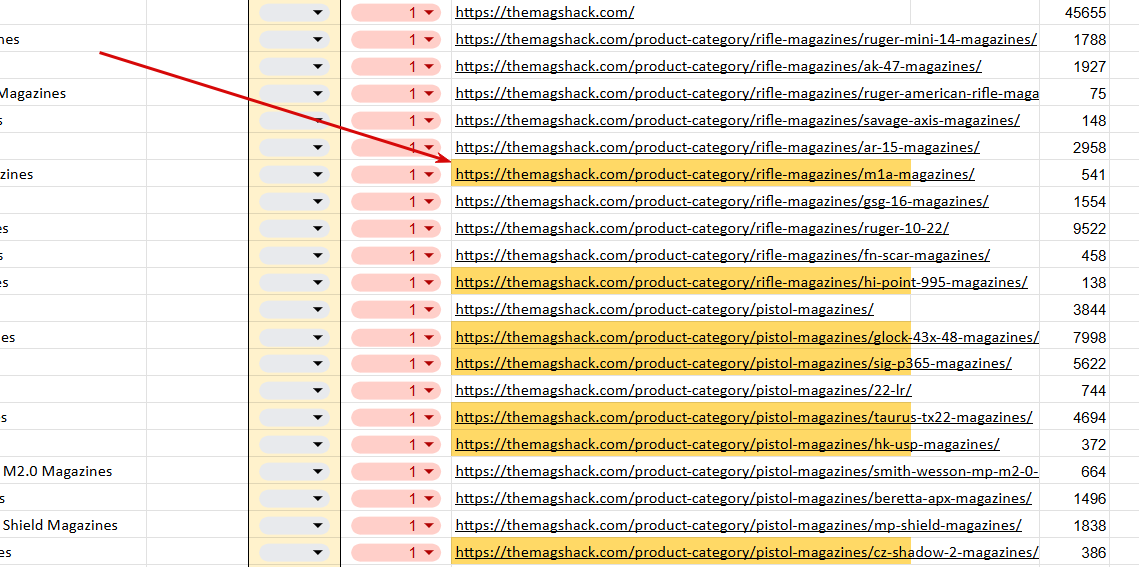Click the mp-shield-magazines URL
This screenshot has height=567, width=1139.
[739, 525]
